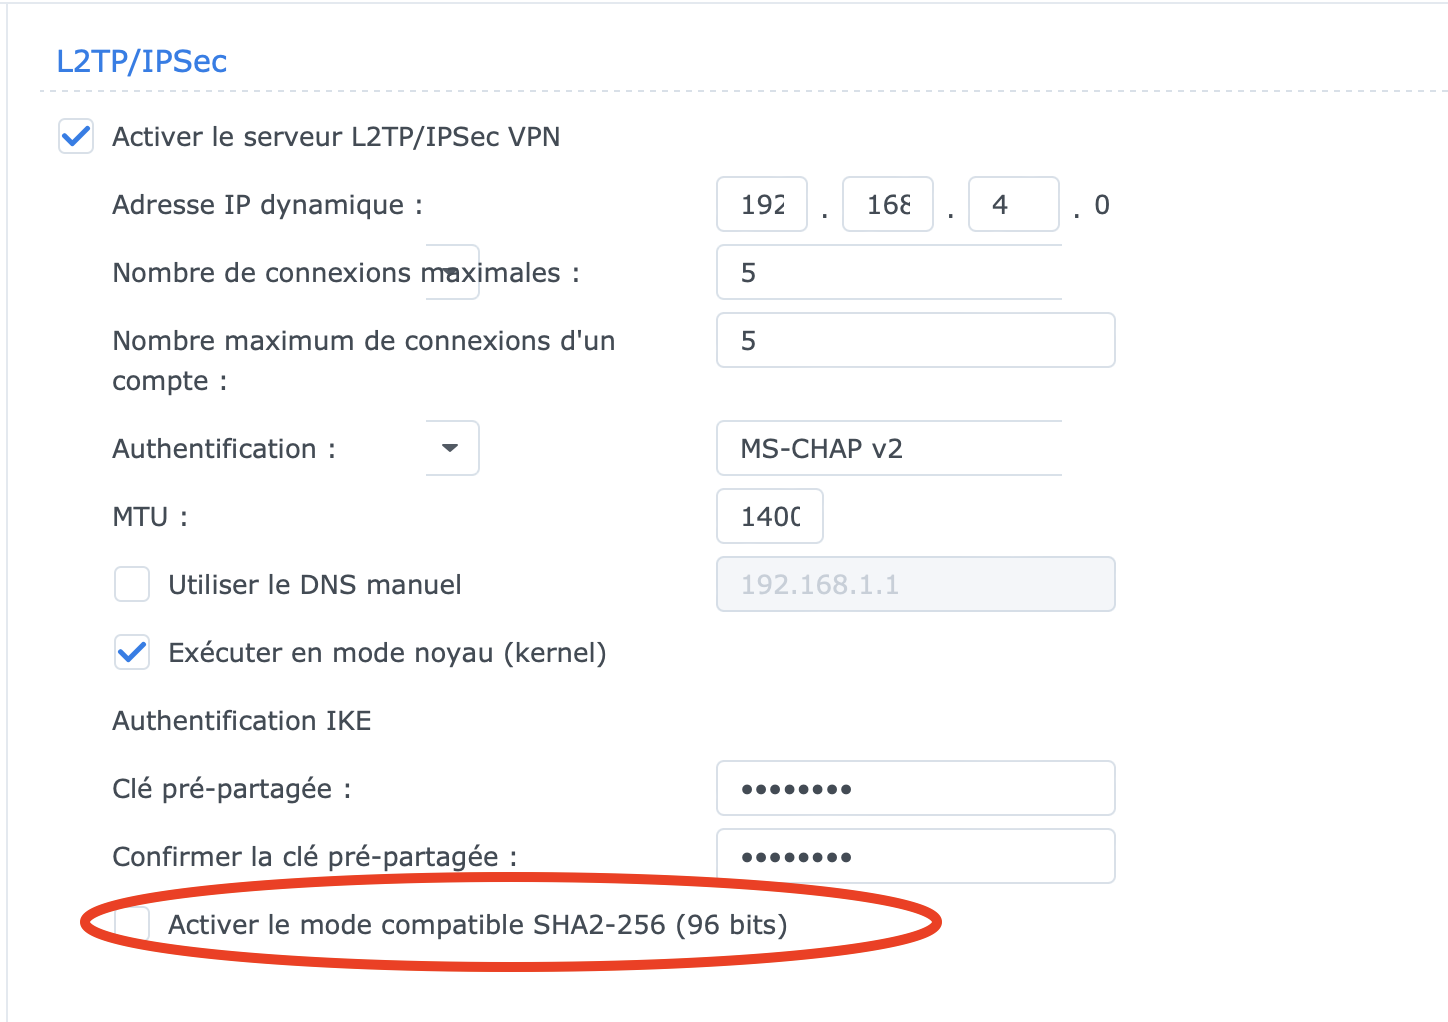Click the manual DNS address field 192.168.1.1

pyautogui.click(x=915, y=584)
